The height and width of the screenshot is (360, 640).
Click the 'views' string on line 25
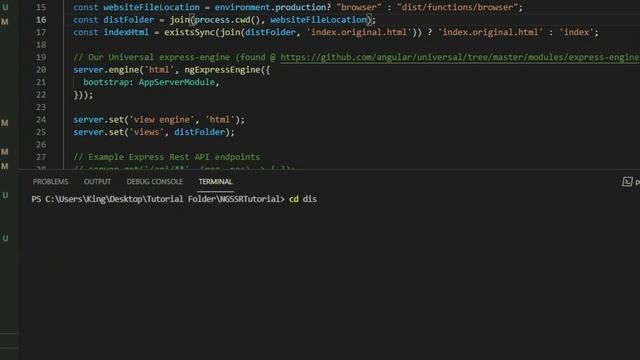147,132
